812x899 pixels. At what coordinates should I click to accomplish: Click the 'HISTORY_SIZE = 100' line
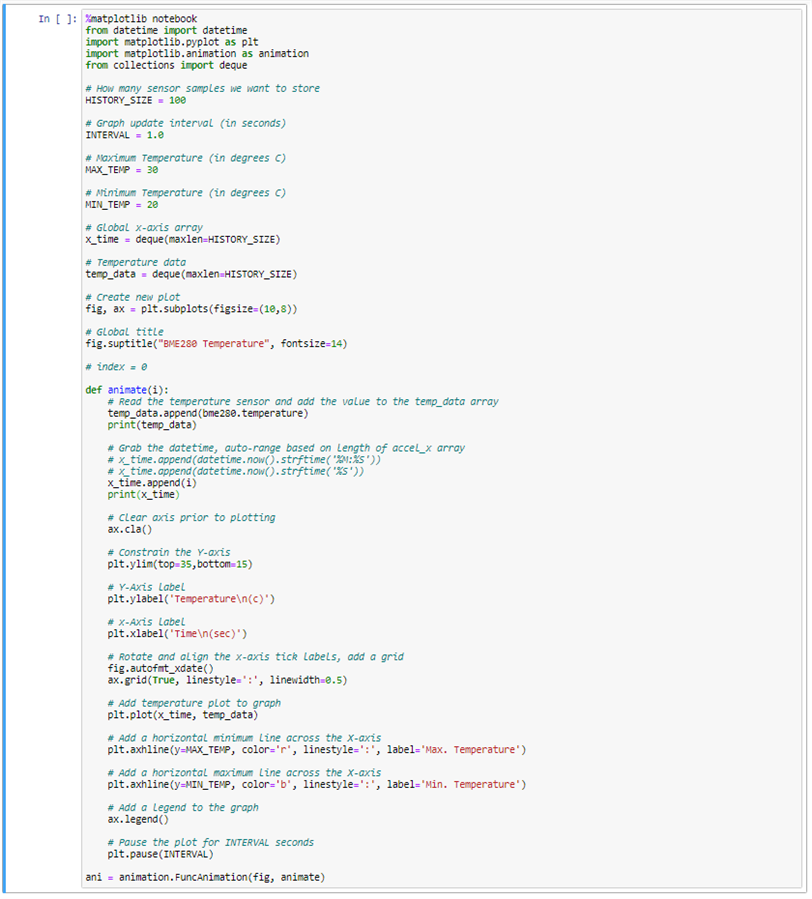136,100
